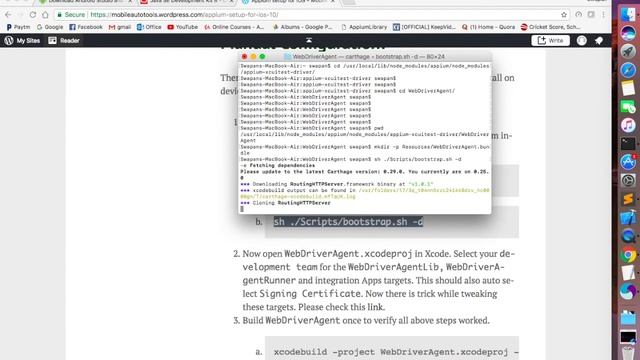
Task: Maximize the Terminal window with green button
Action: [x=262, y=57]
